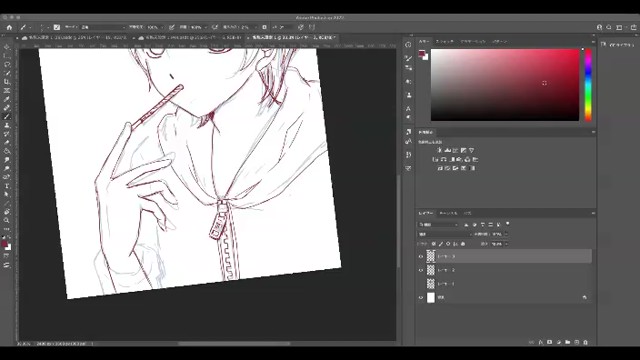
Task: Toggle lock transparent pixels in Layers panel
Action: pos(433,244)
